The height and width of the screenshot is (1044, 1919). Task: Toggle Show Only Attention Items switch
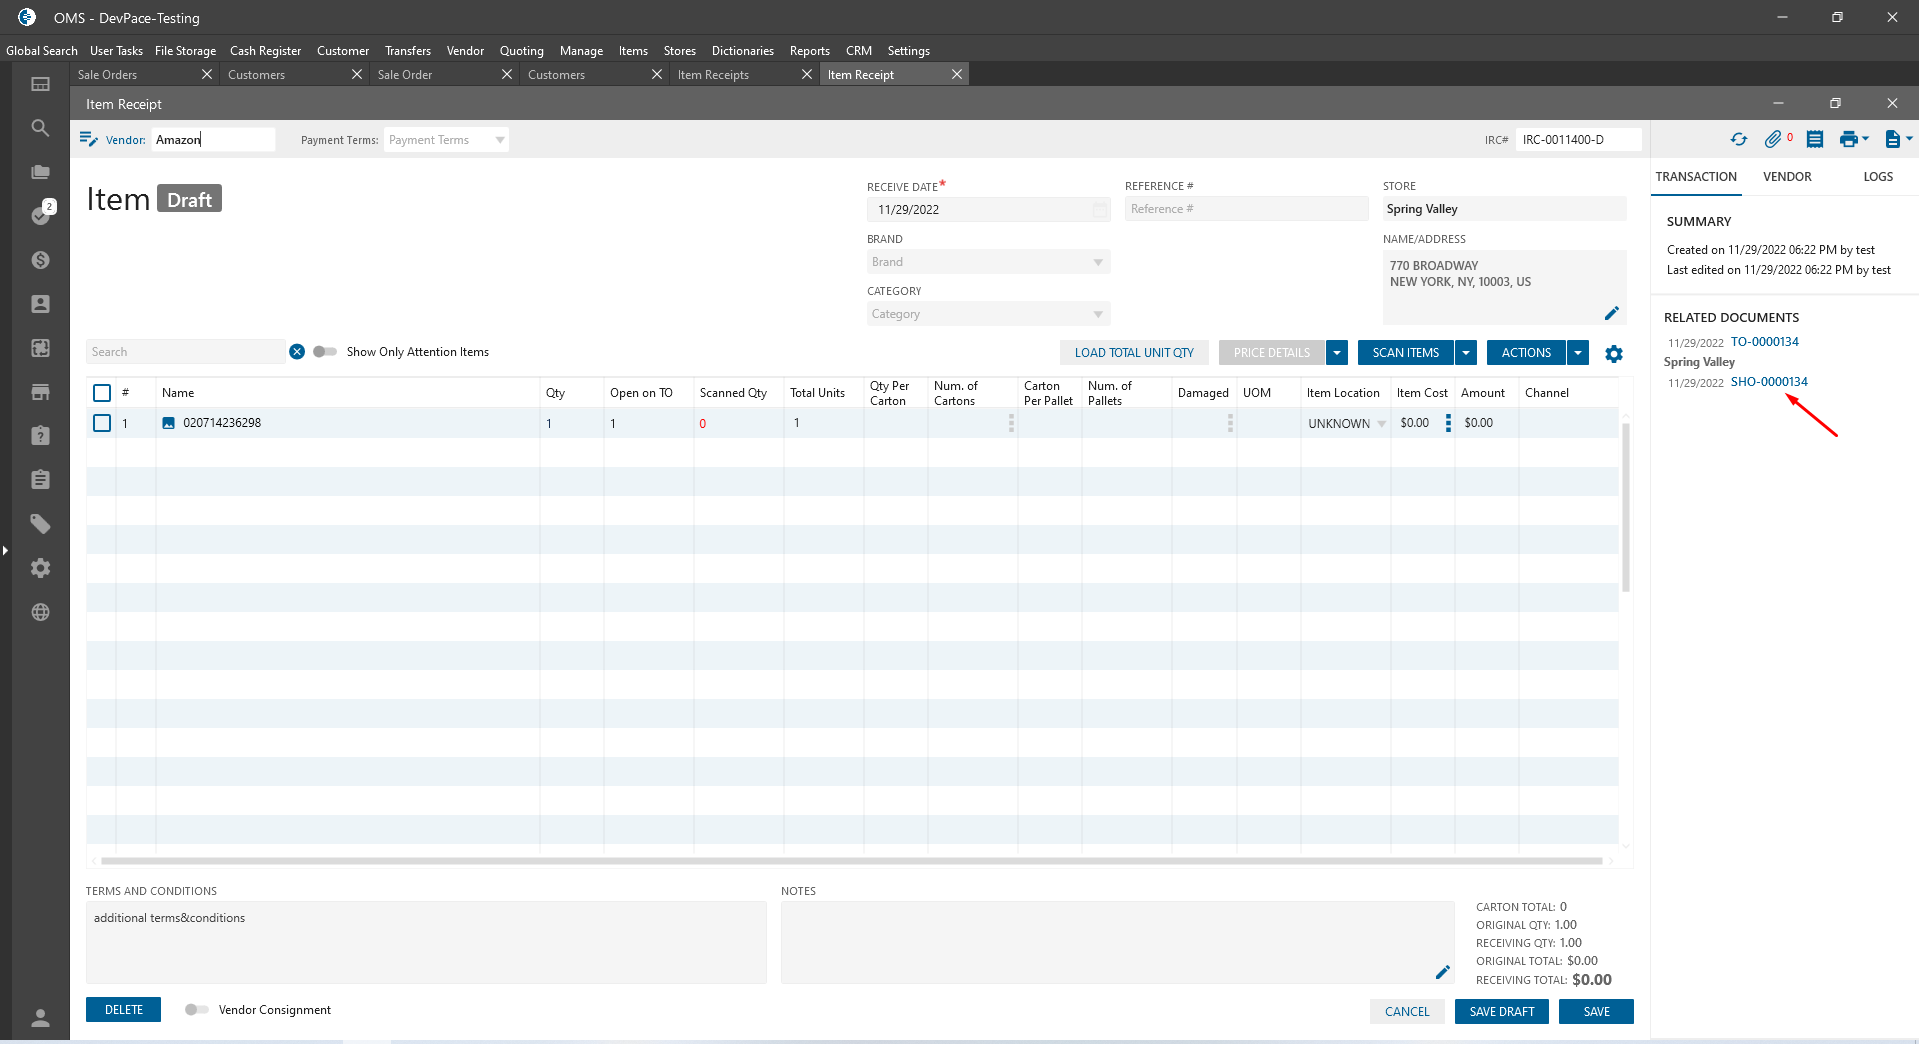[325, 352]
